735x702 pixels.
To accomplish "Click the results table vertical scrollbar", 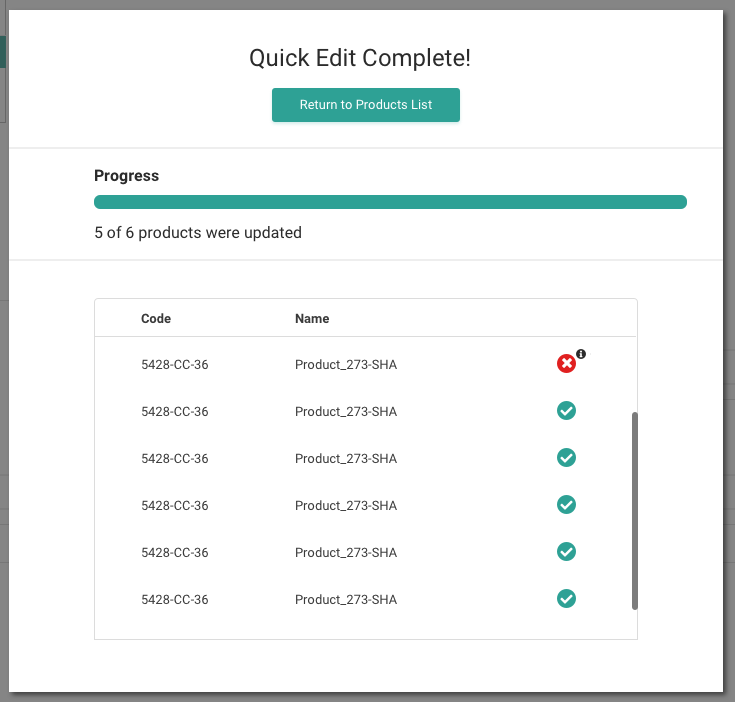I will tap(635, 511).
